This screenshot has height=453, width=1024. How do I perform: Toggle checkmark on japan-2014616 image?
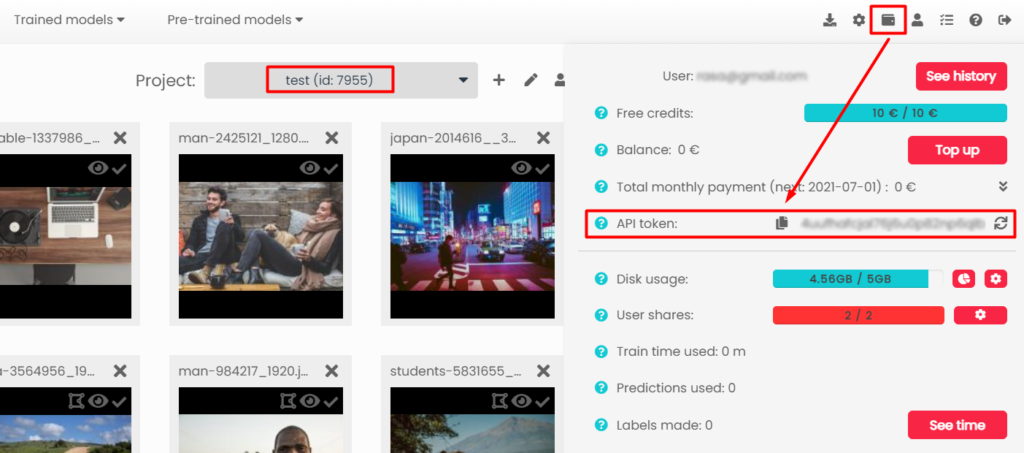pos(543,168)
